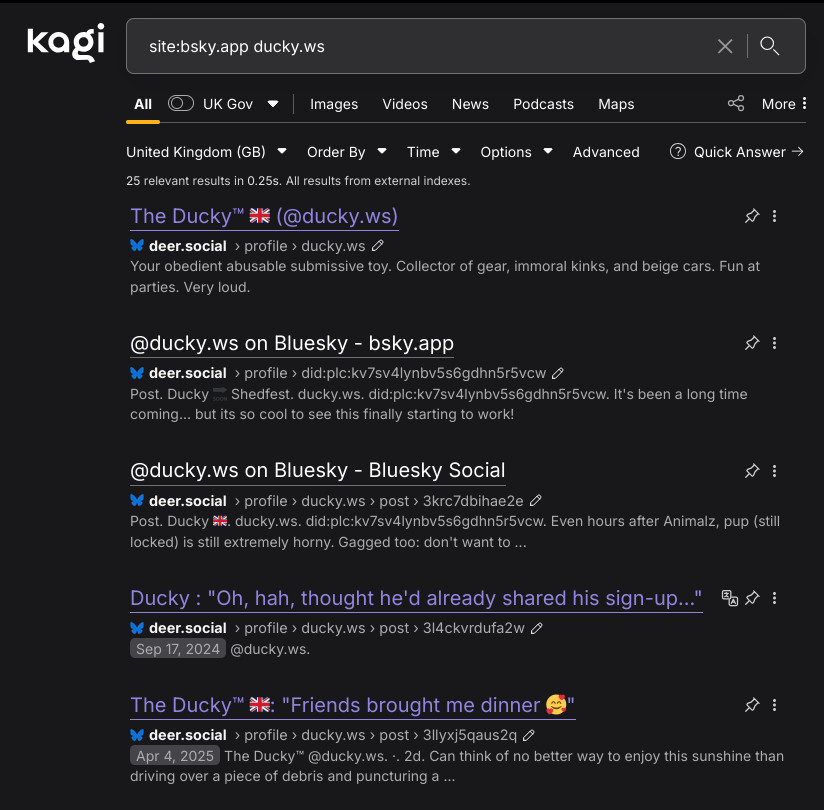Image resolution: width=824 pixels, height=810 pixels.
Task: Expand the UK Gov lens dropdown arrow
Action: [273, 104]
